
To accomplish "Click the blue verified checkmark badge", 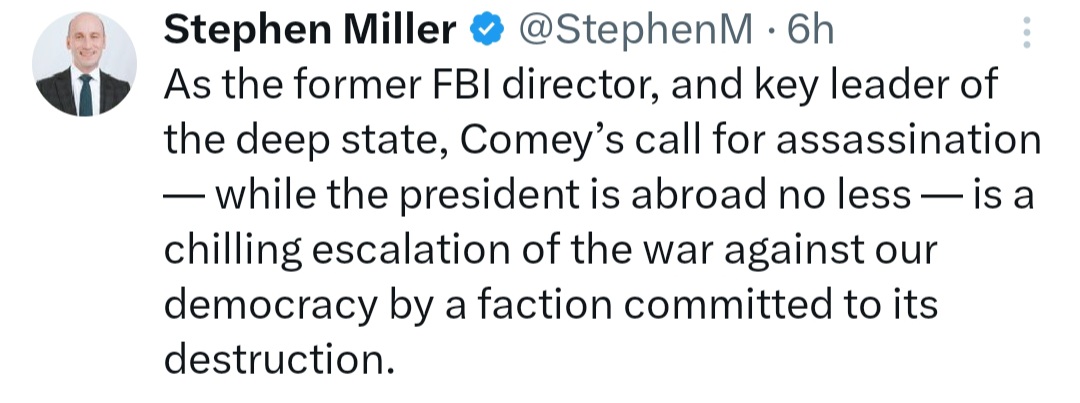I will 488,31.
